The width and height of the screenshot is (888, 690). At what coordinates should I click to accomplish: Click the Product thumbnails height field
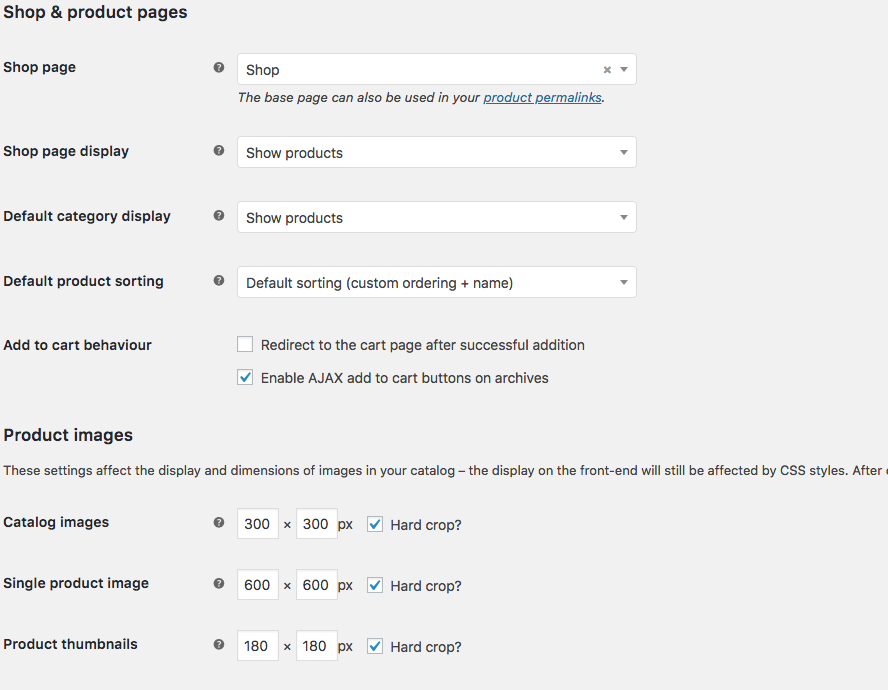coord(317,645)
